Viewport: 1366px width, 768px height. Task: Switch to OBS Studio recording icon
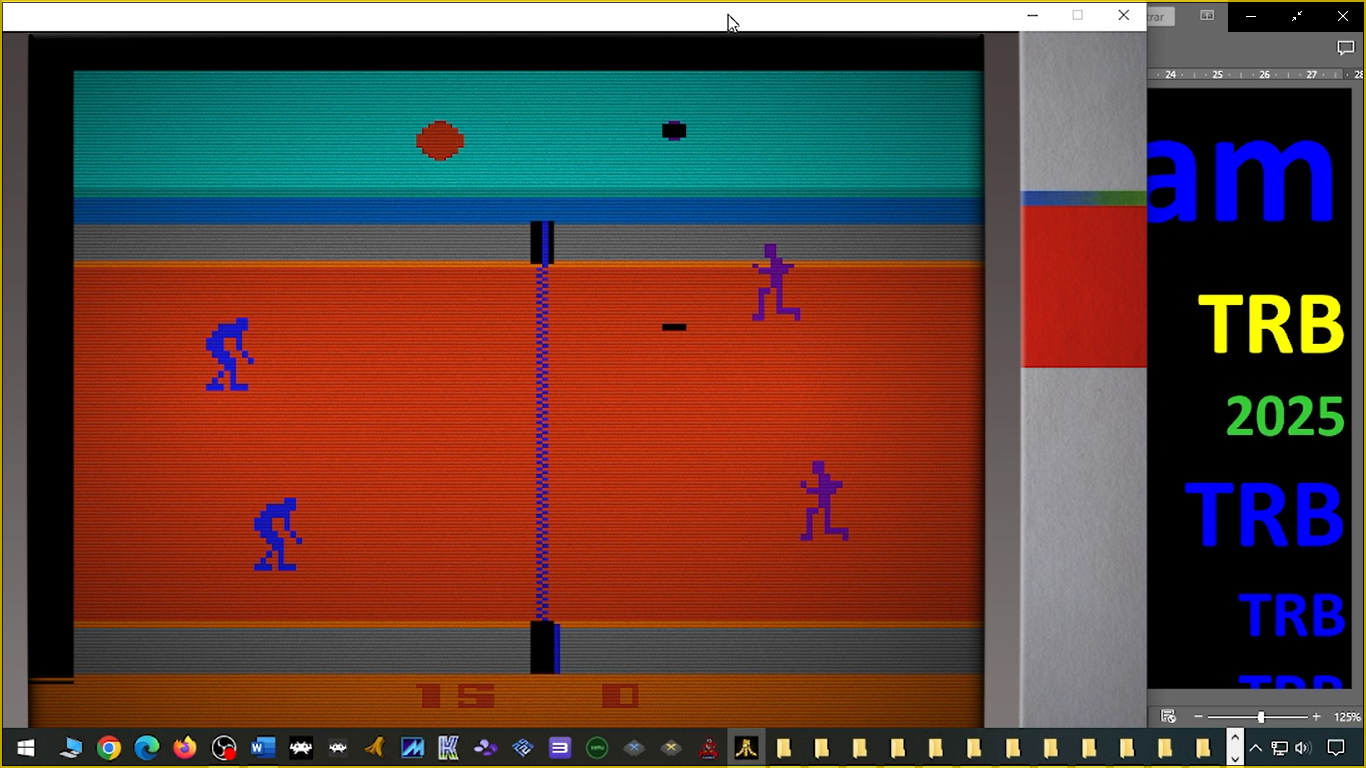[x=224, y=748]
